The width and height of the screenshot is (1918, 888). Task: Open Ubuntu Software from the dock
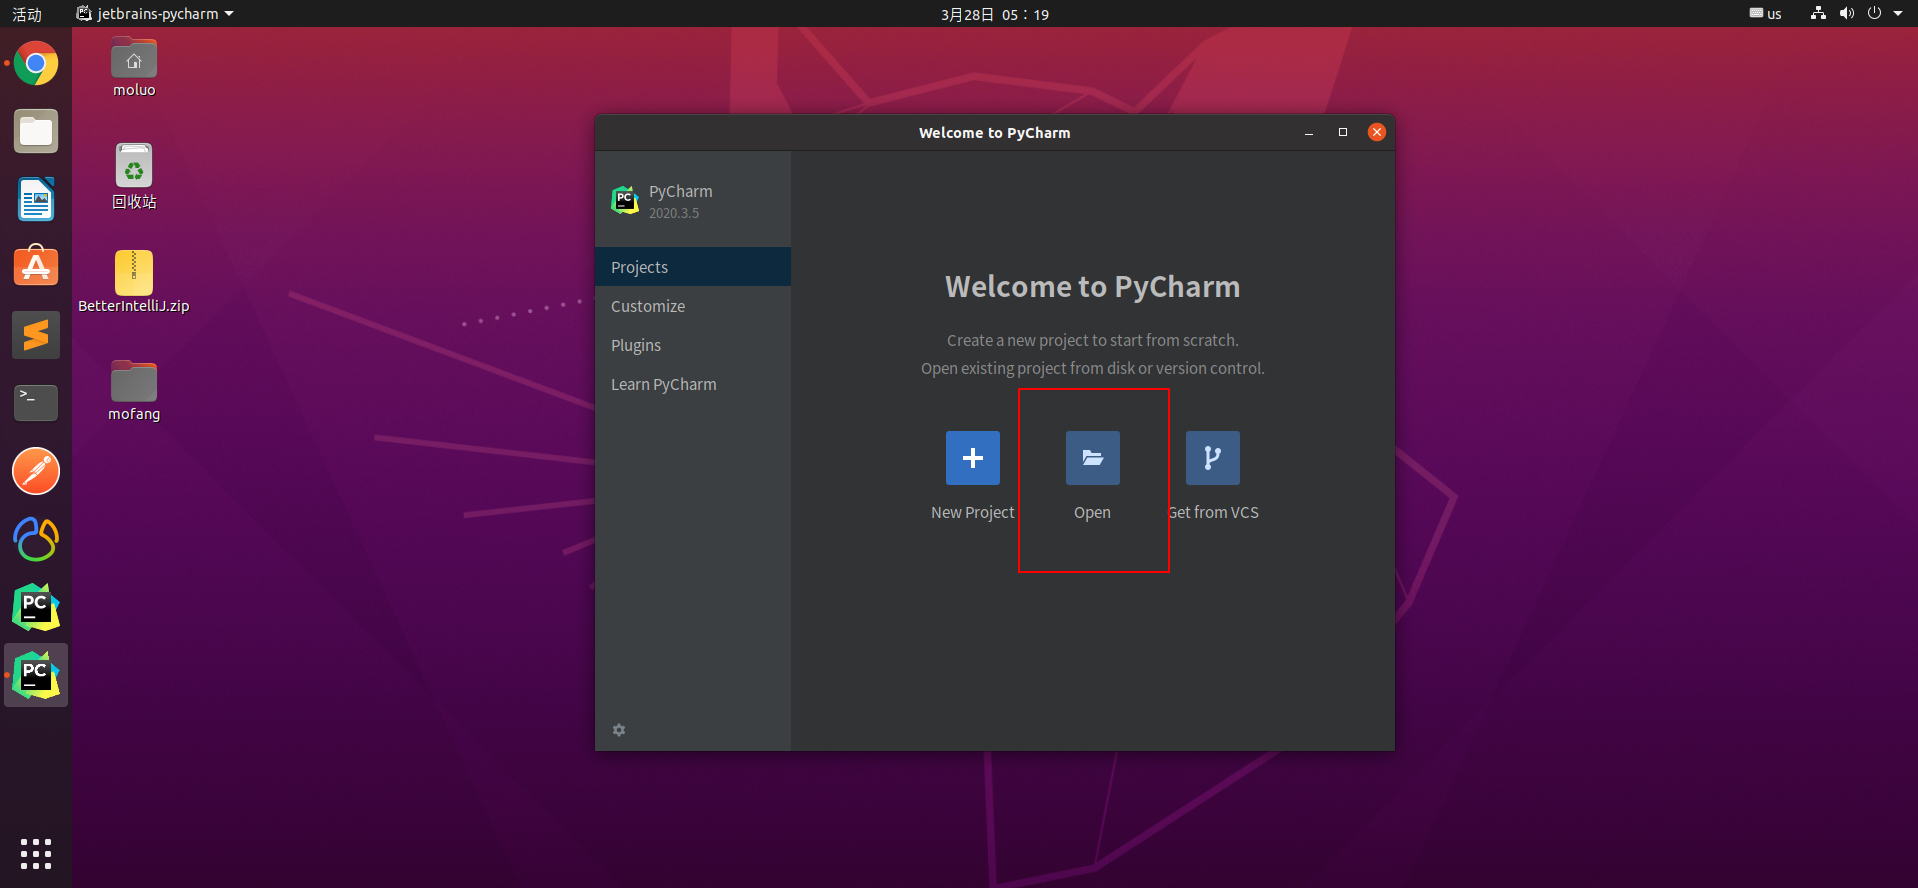pyautogui.click(x=36, y=267)
